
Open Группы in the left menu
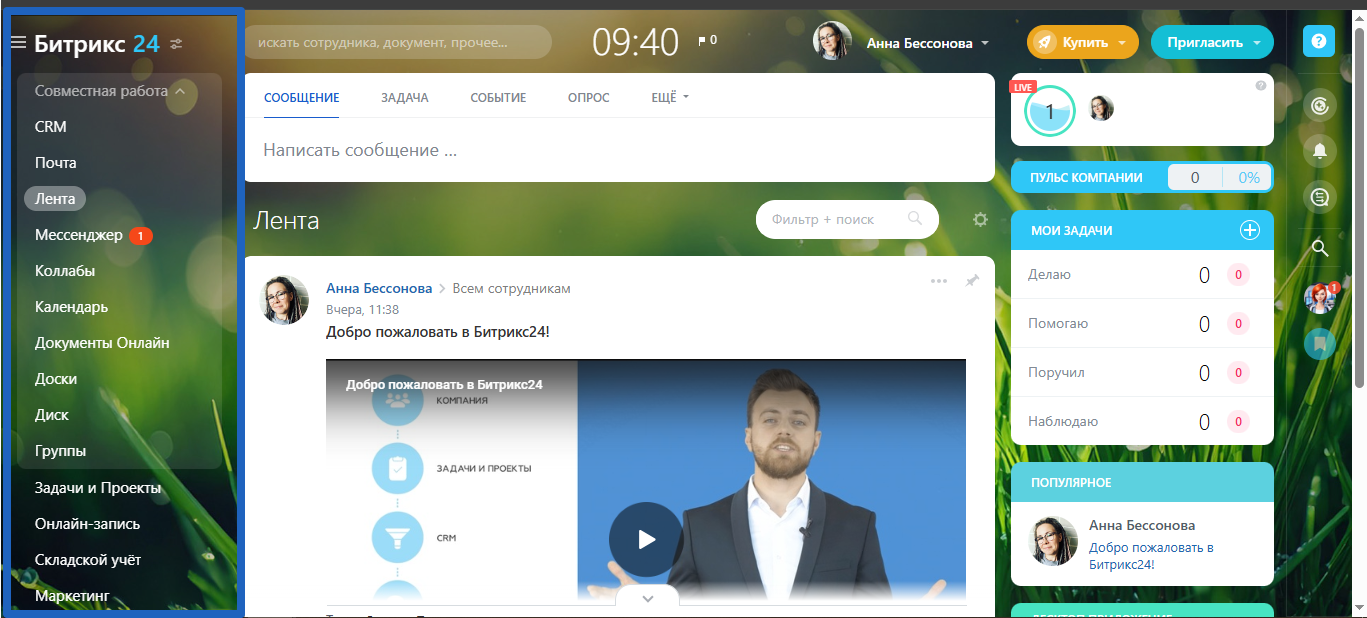pos(60,451)
